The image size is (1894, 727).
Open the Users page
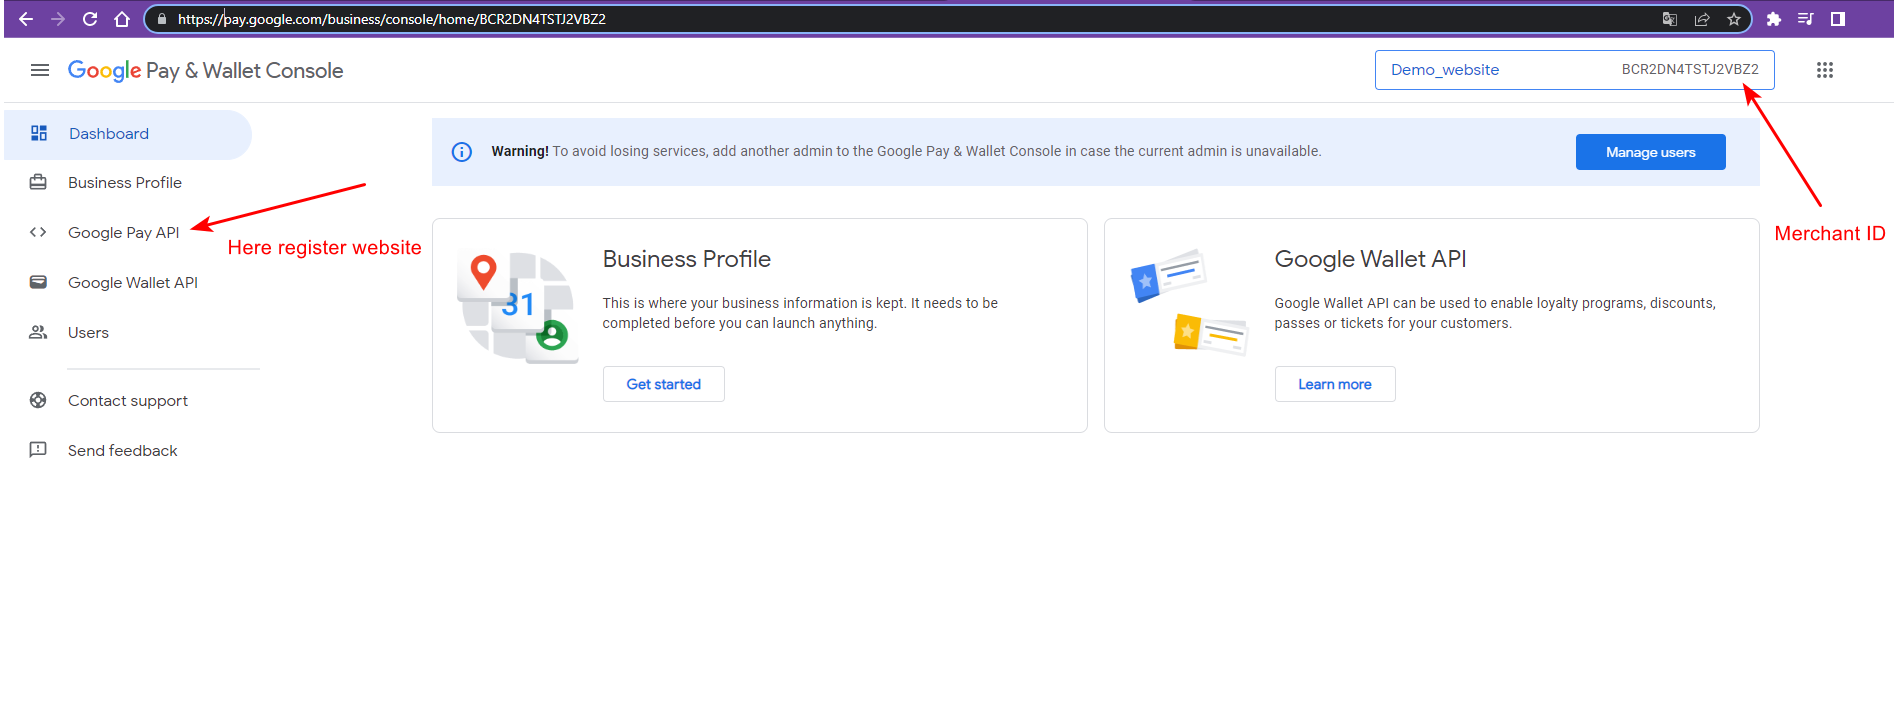(x=88, y=333)
